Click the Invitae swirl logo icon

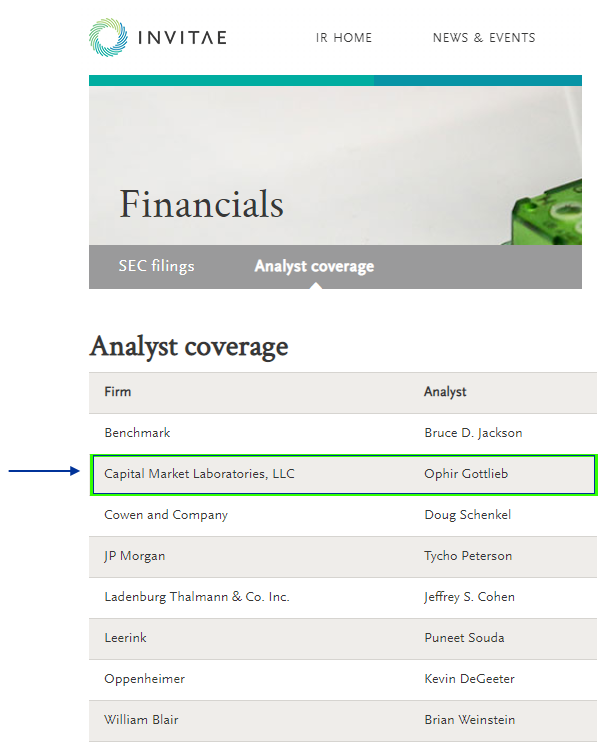coord(108,38)
